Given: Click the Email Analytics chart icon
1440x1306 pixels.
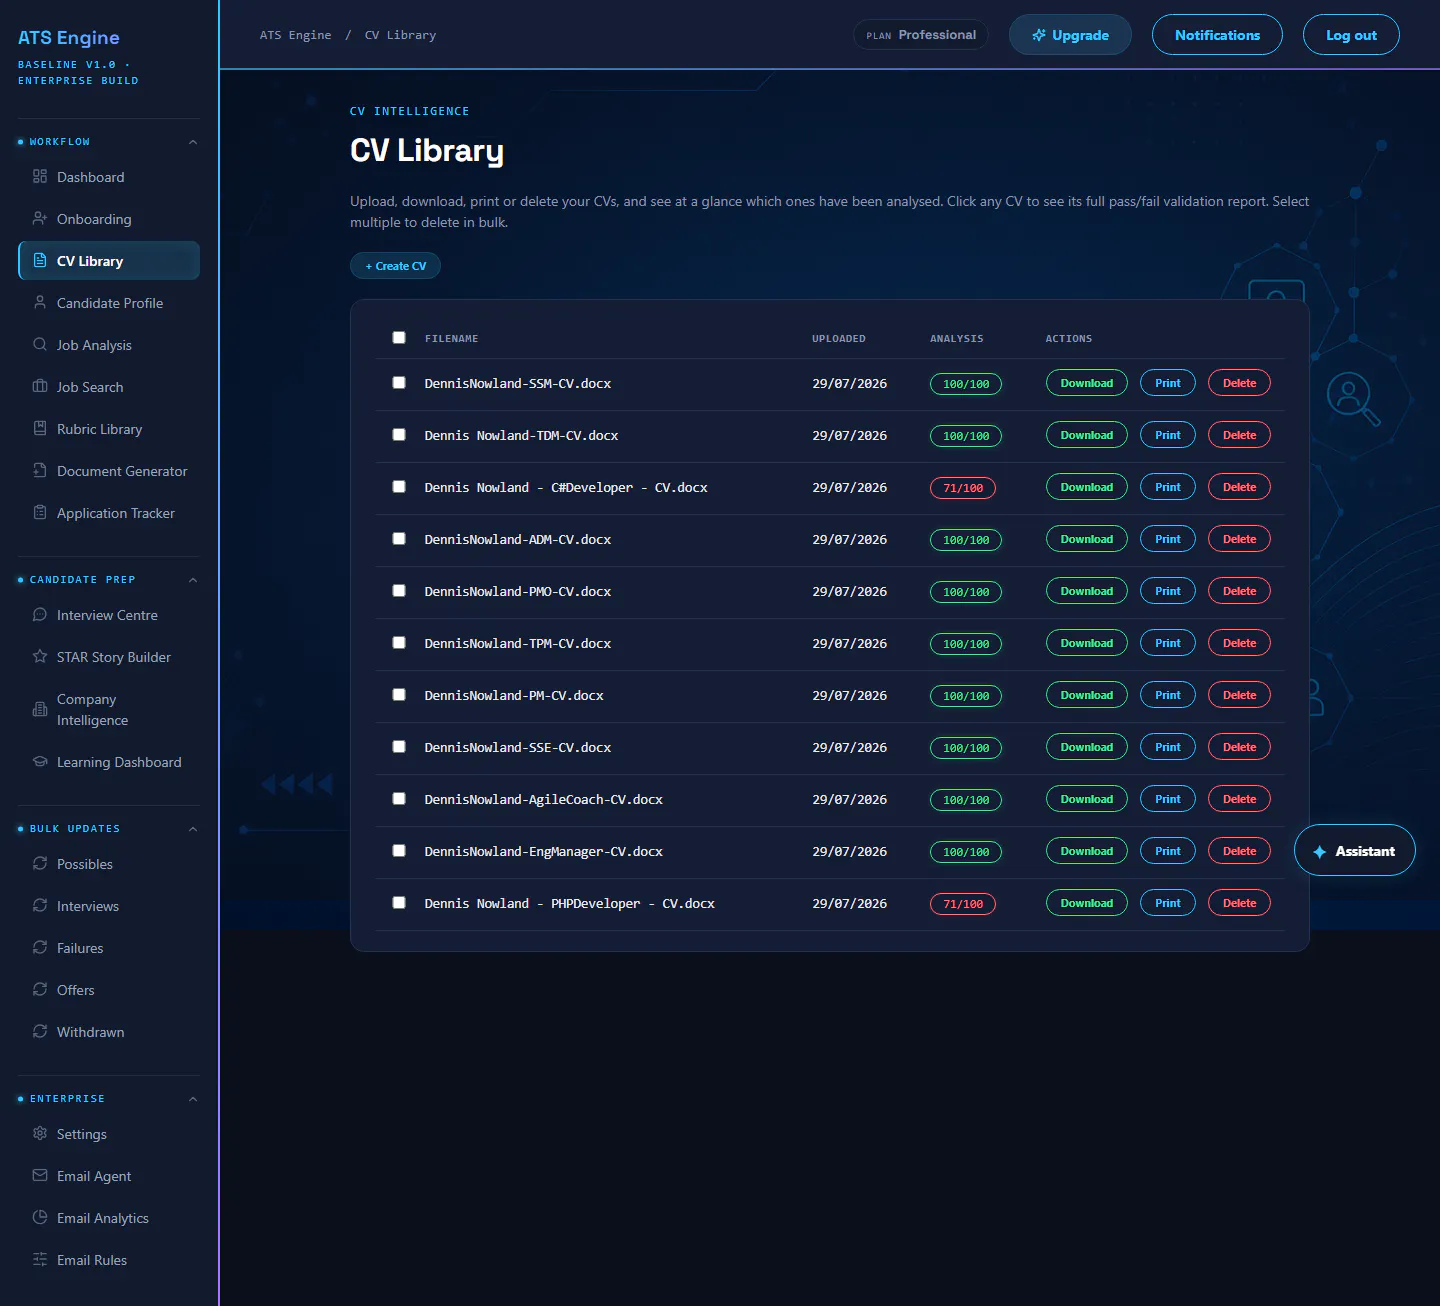Looking at the screenshot, I should pyautogui.click(x=40, y=1218).
